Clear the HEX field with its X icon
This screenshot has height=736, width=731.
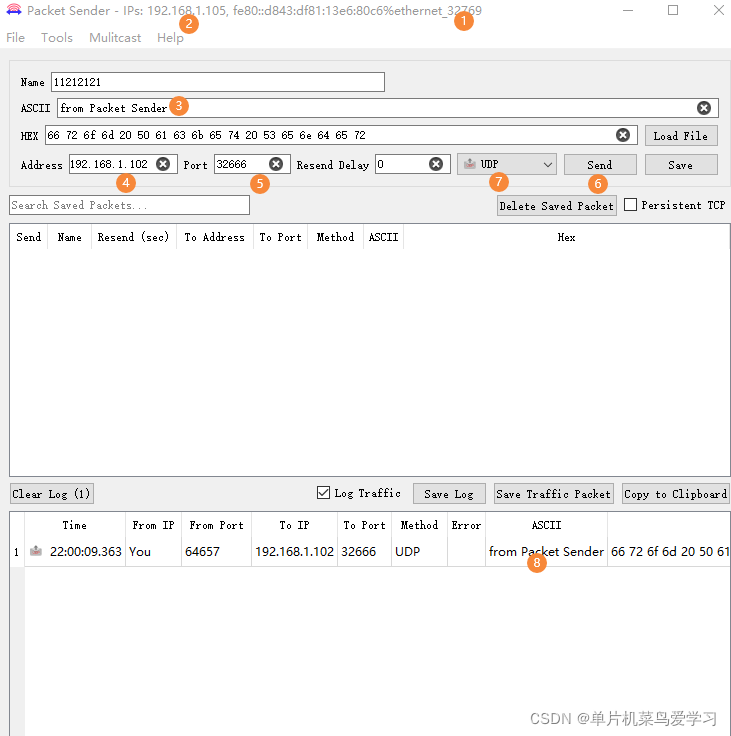click(x=623, y=135)
